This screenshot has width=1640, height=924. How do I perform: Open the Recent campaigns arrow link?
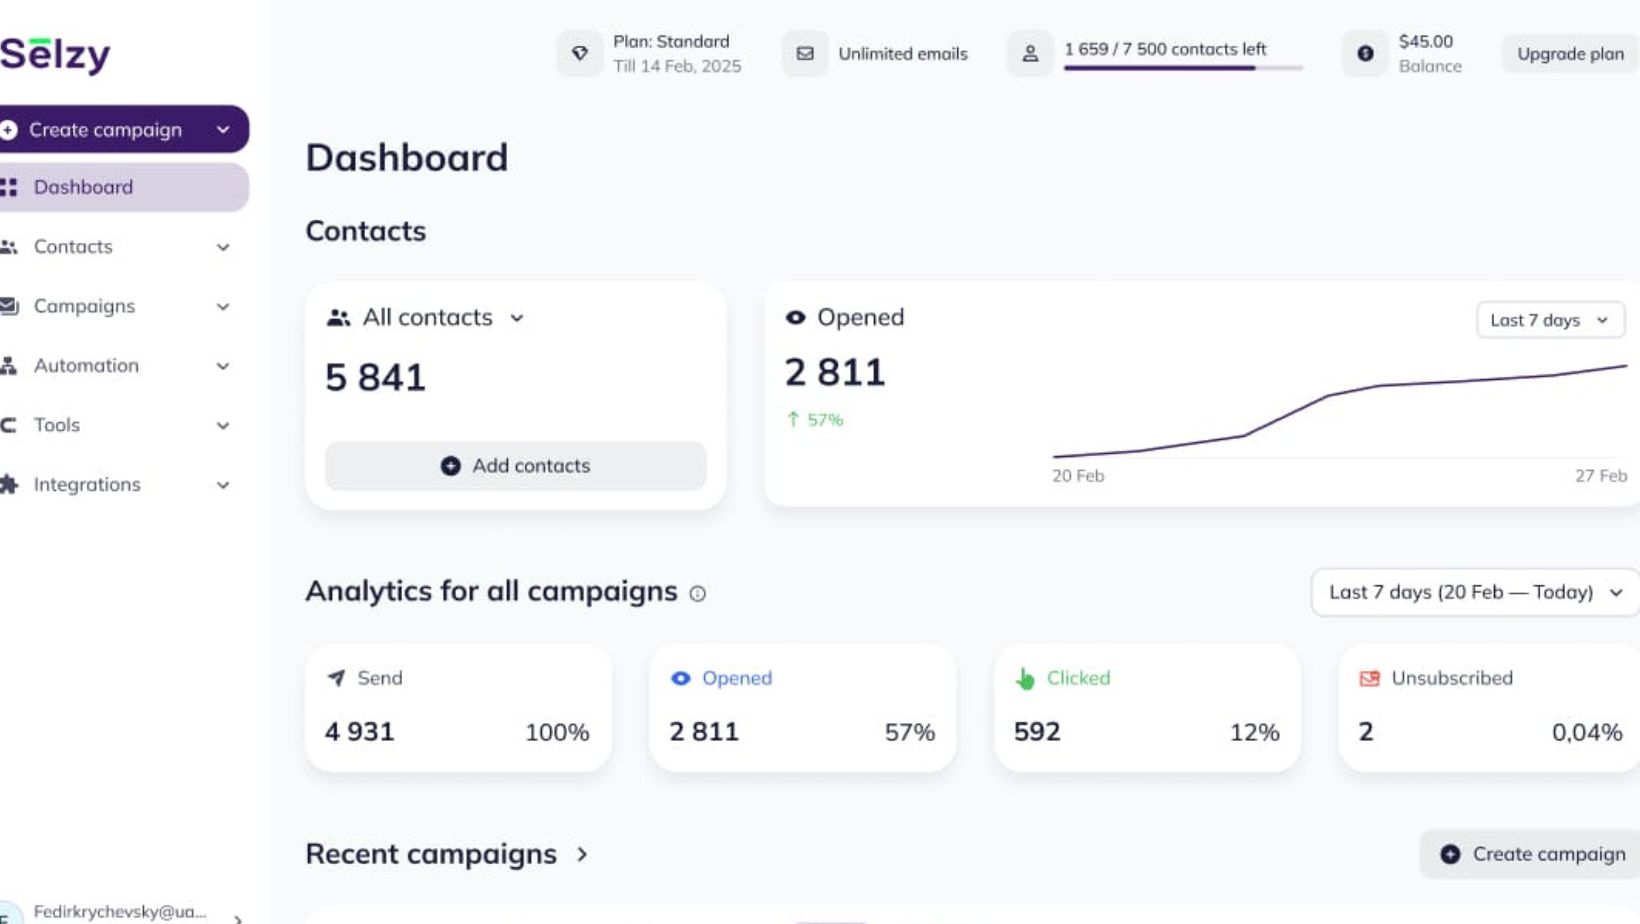582,854
